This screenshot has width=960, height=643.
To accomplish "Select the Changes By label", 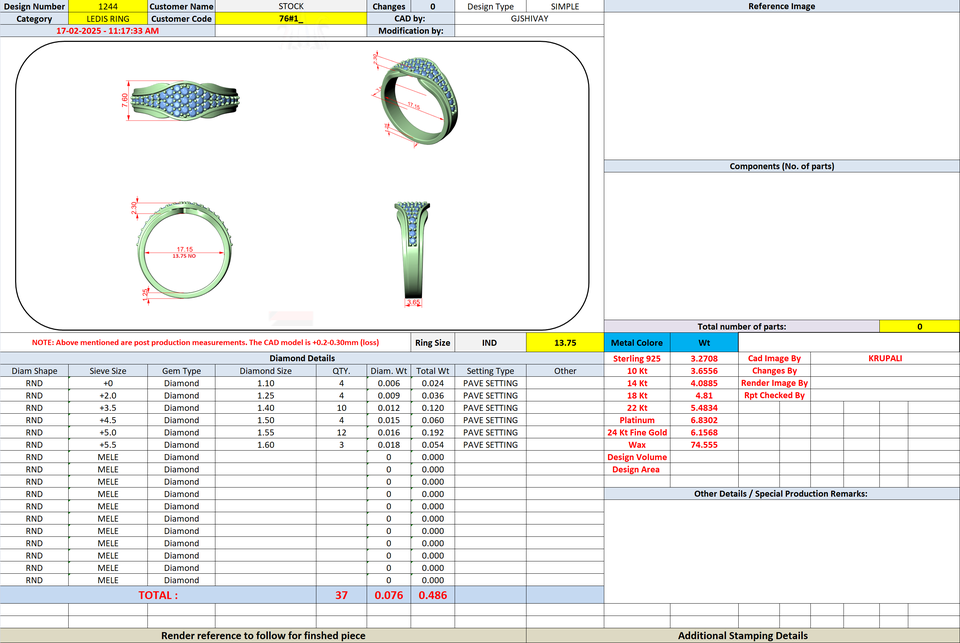I will (774, 370).
